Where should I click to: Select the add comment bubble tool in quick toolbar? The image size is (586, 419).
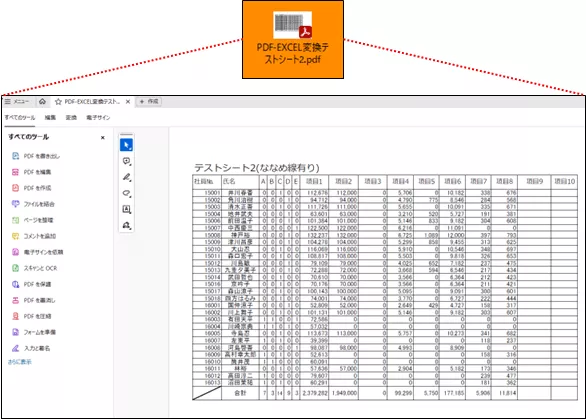tap(126, 161)
